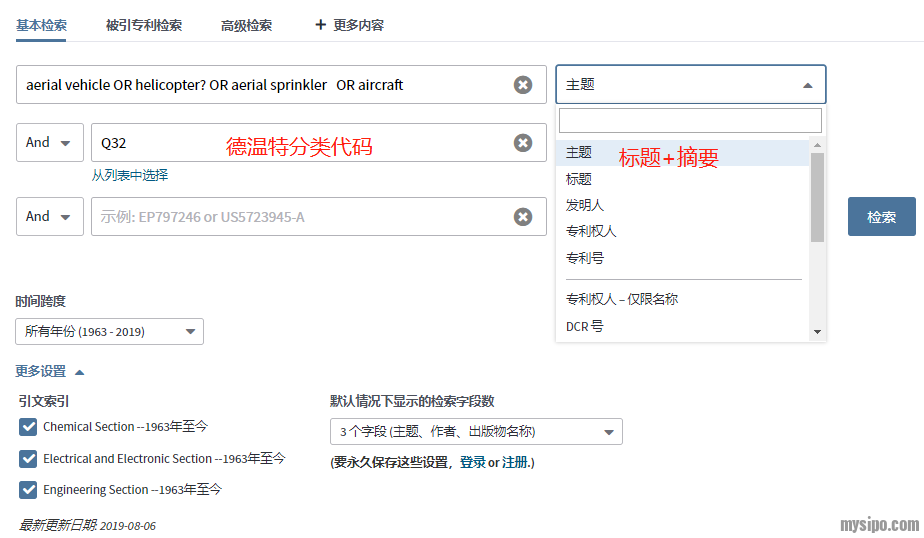The height and width of the screenshot is (538, 924).
Task: Focus the dropdown filter search box
Action: click(x=690, y=121)
